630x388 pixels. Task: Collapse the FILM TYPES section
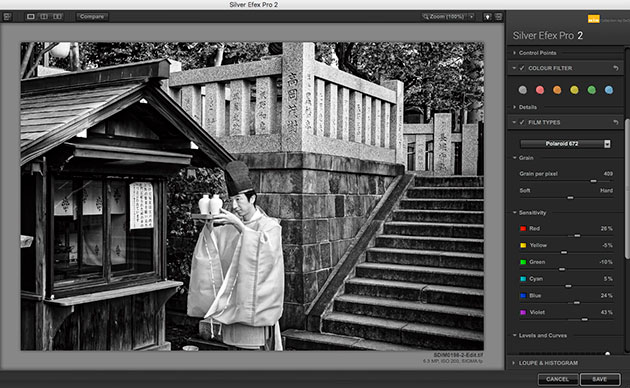514,122
